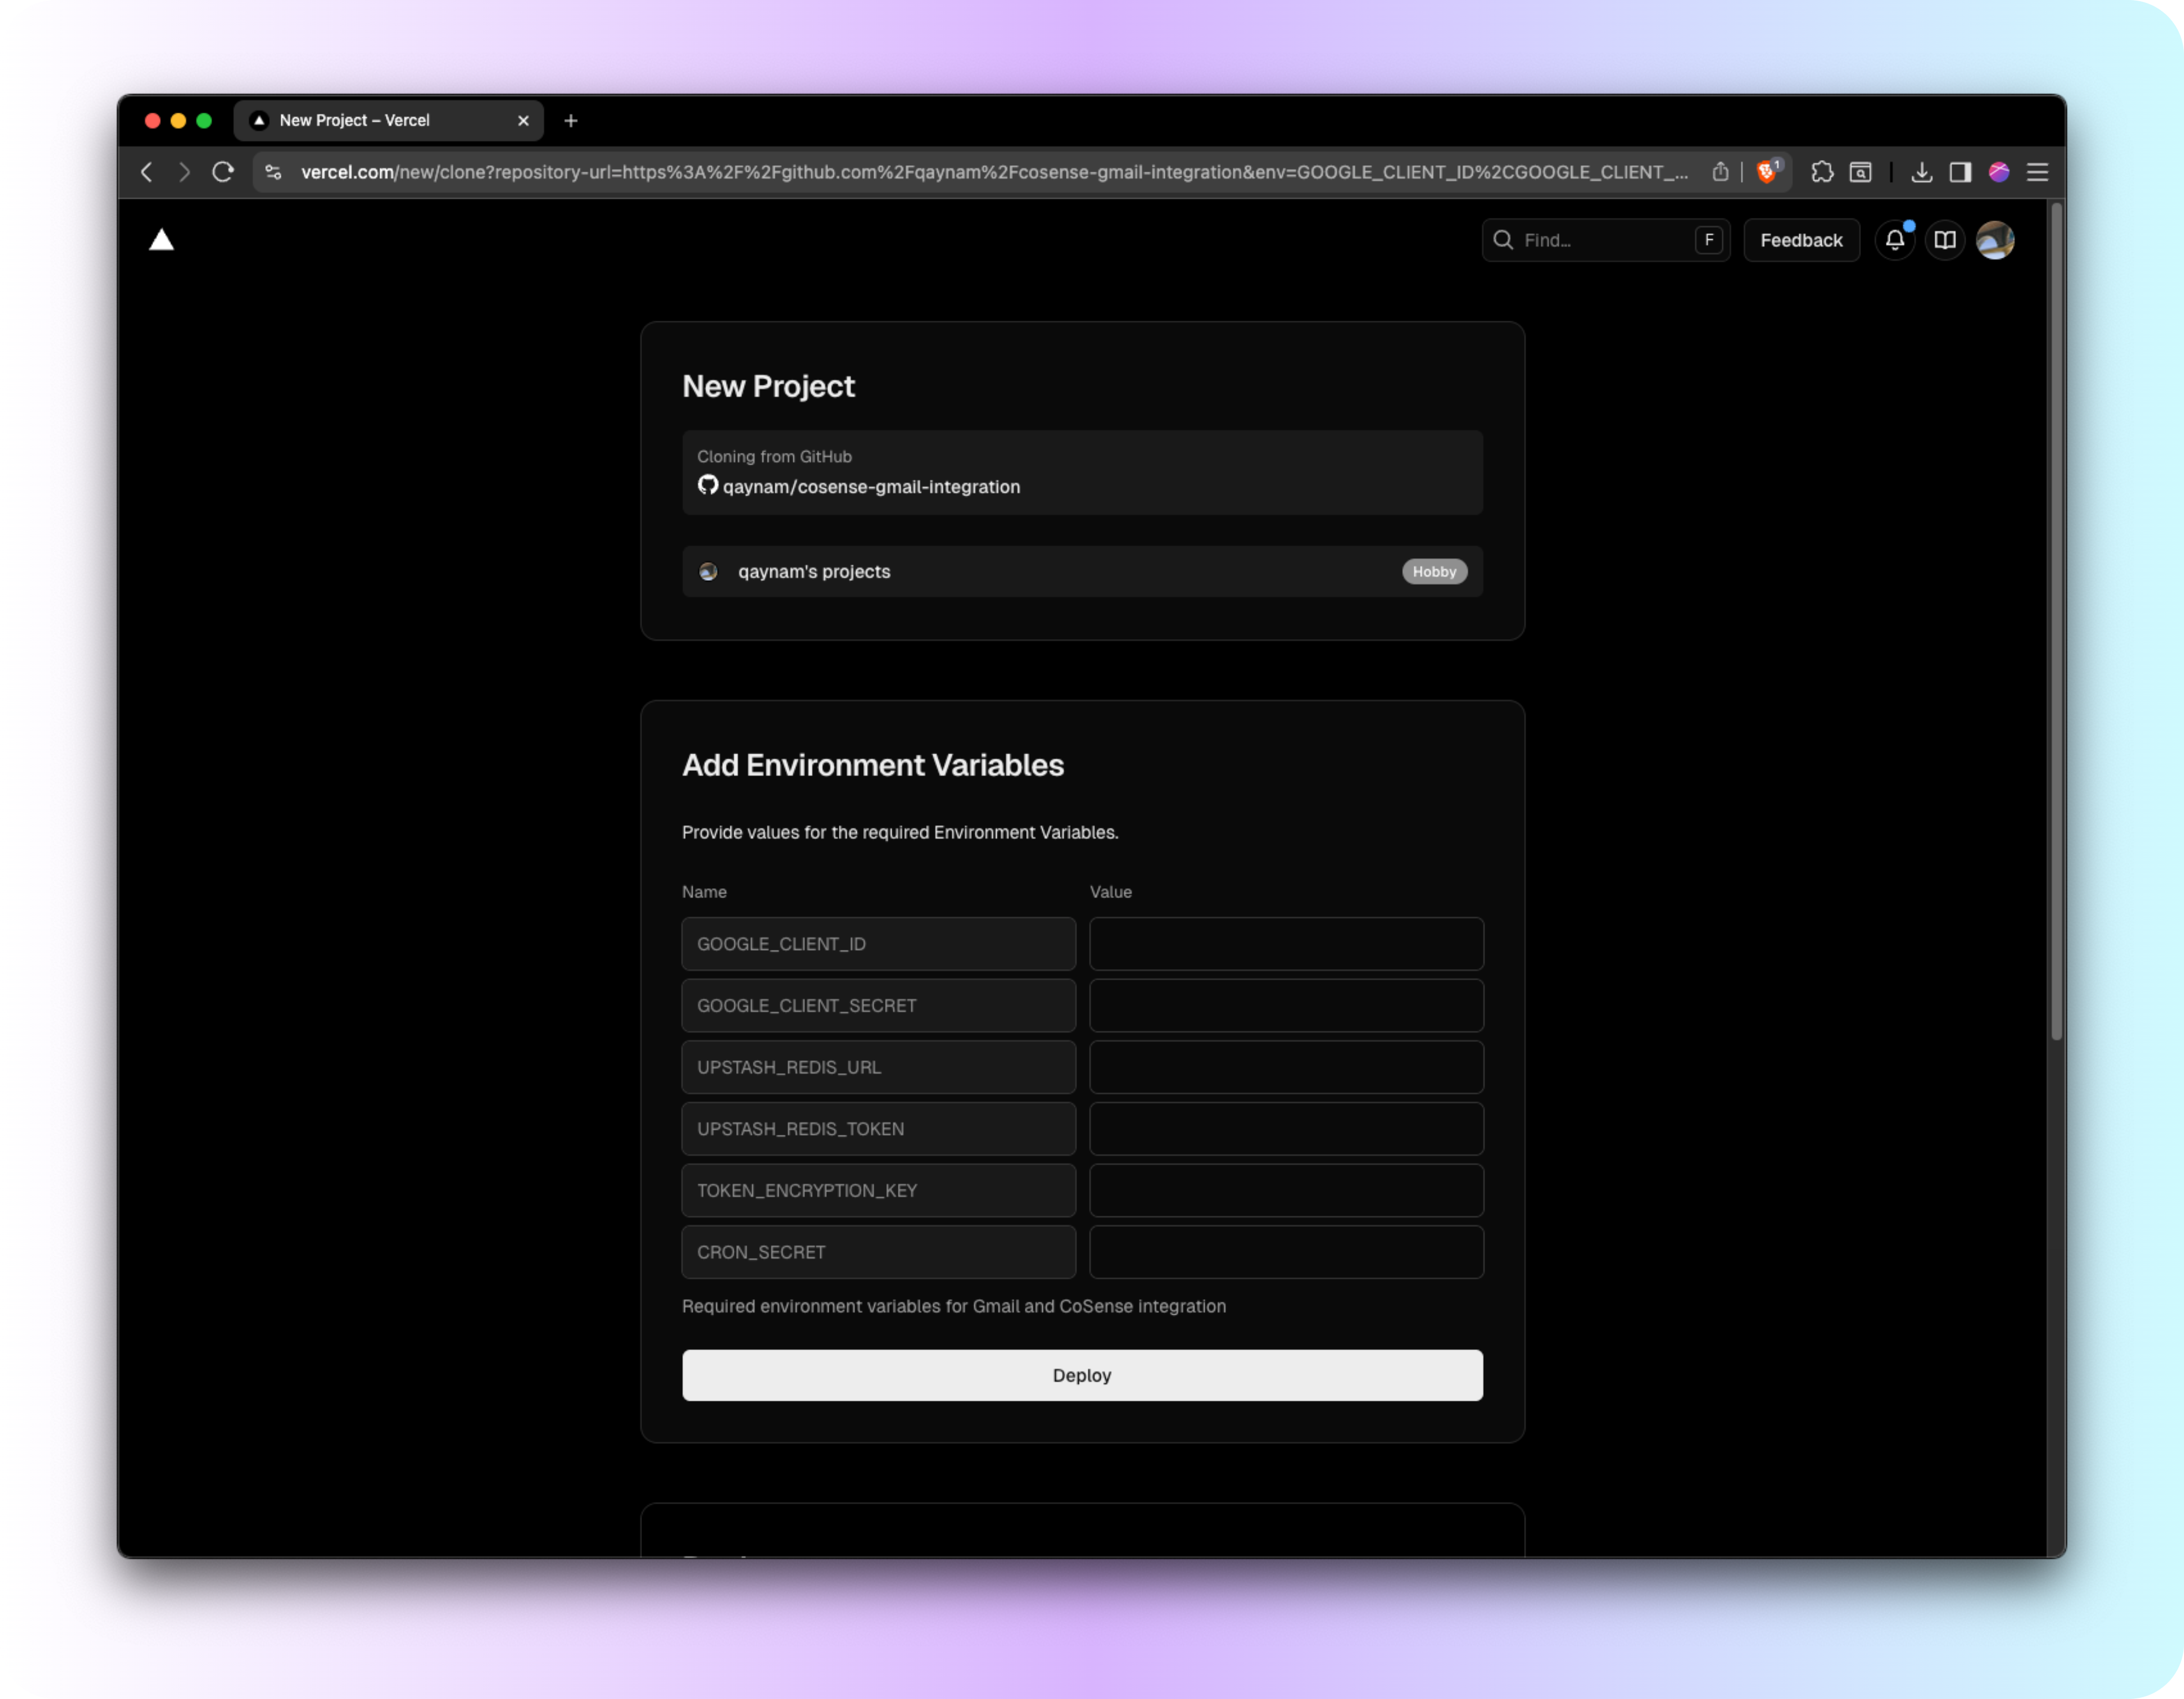Open Vercel notifications bell
This screenshot has width=2184, height=1699.
[1894, 240]
